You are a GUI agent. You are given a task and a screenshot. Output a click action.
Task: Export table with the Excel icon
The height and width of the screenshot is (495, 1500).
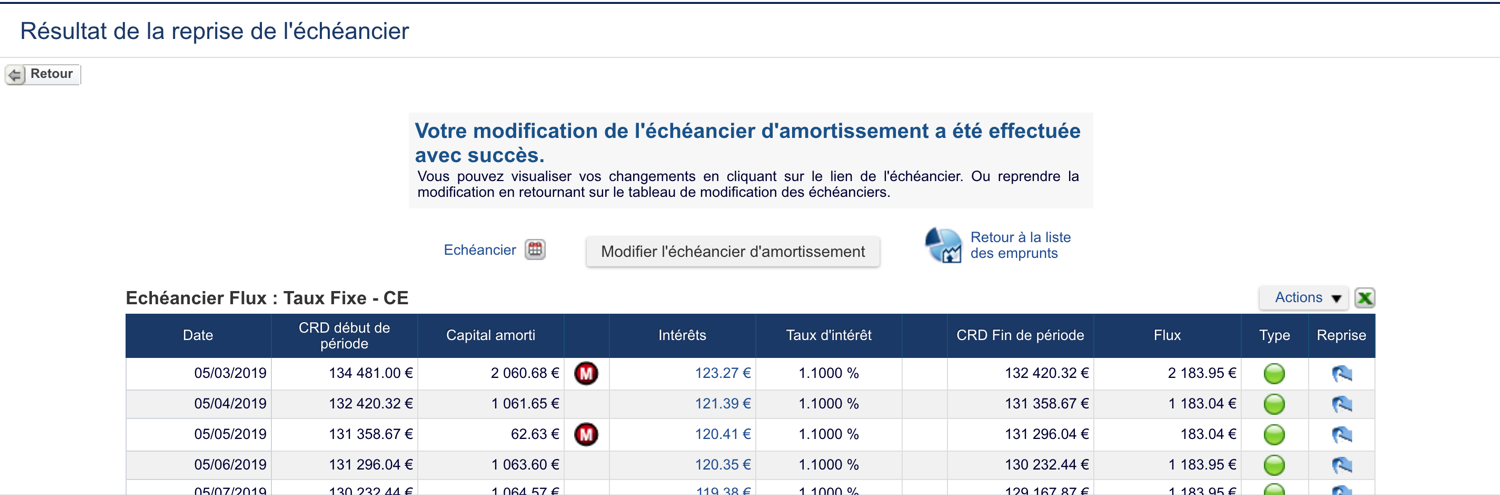point(1364,298)
